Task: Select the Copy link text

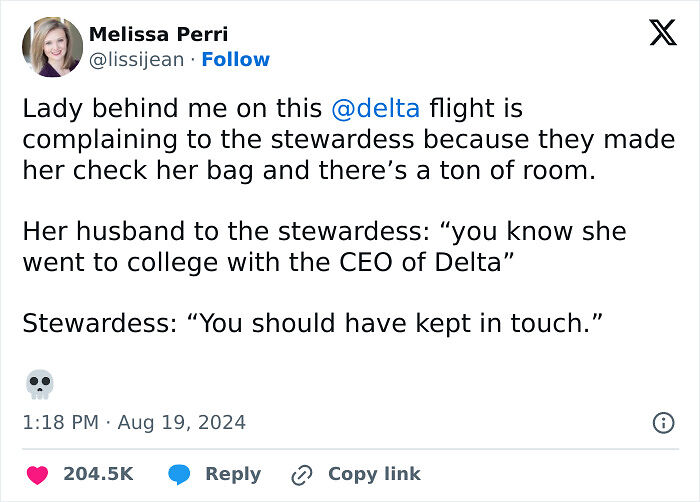Action: pos(374,474)
